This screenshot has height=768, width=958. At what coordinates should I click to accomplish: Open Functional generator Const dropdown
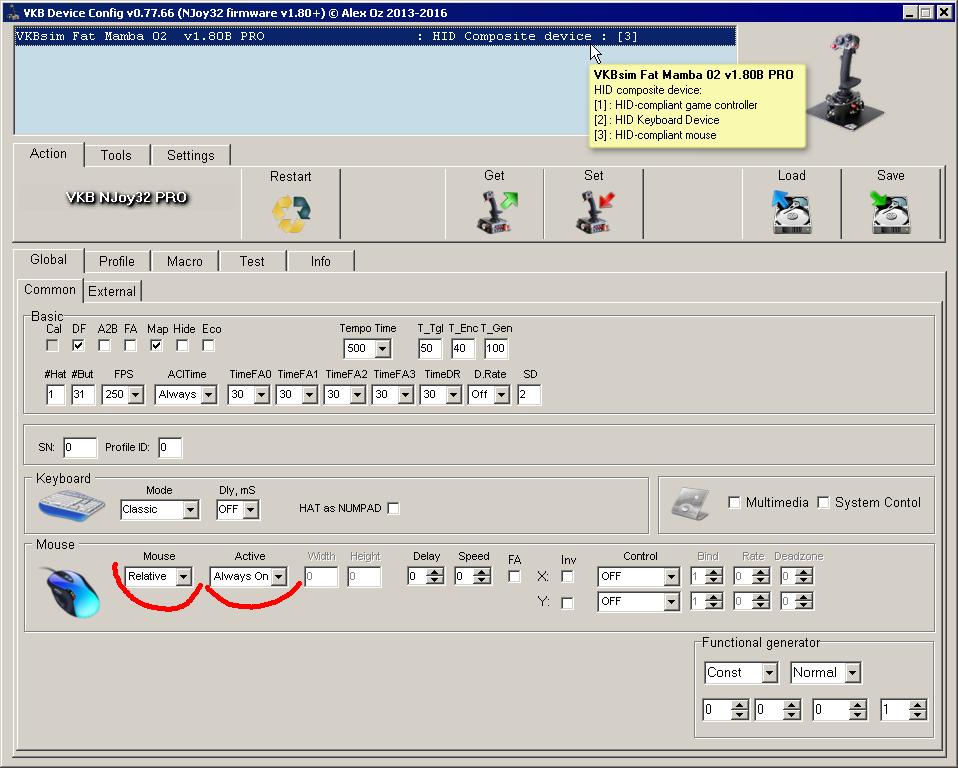pos(770,673)
